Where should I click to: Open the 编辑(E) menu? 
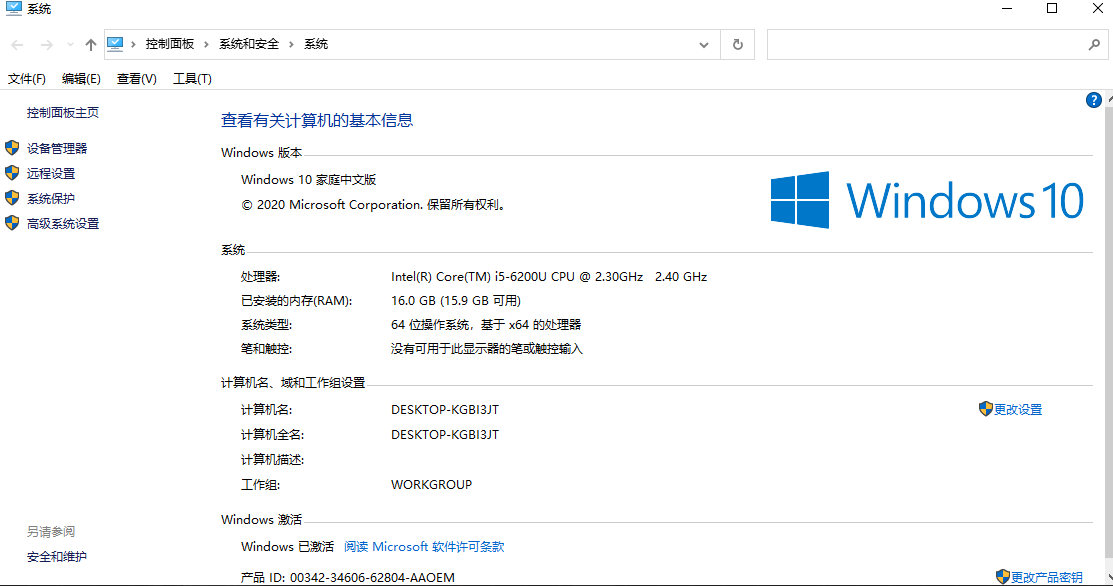click(81, 79)
